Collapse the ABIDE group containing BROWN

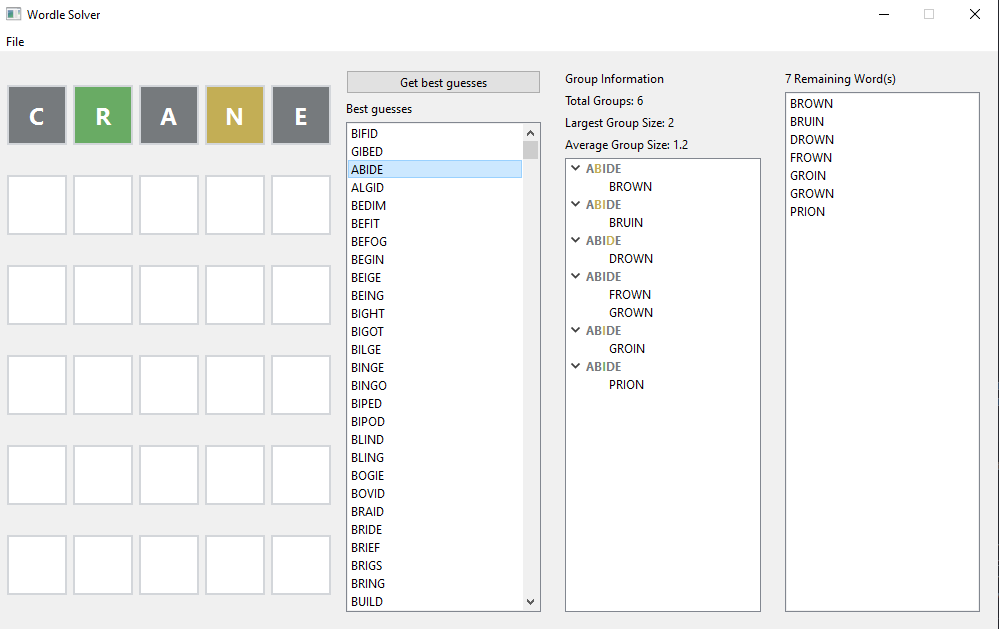pos(576,168)
